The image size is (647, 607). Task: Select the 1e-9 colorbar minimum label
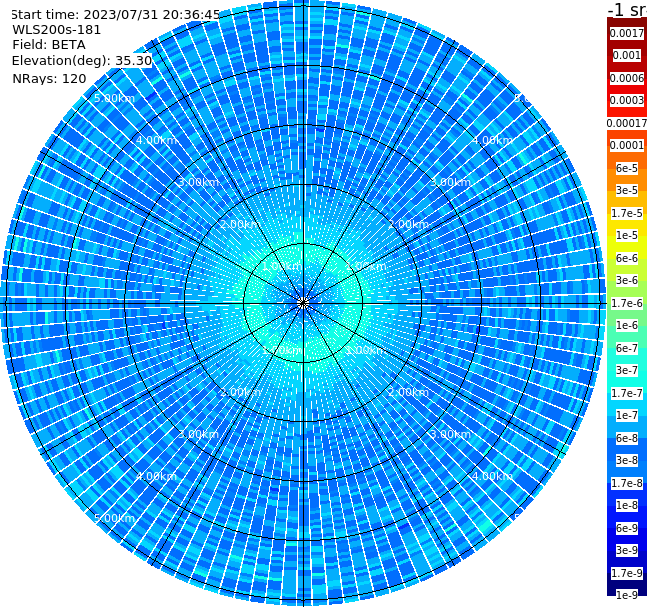pyautogui.click(x=627, y=595)
